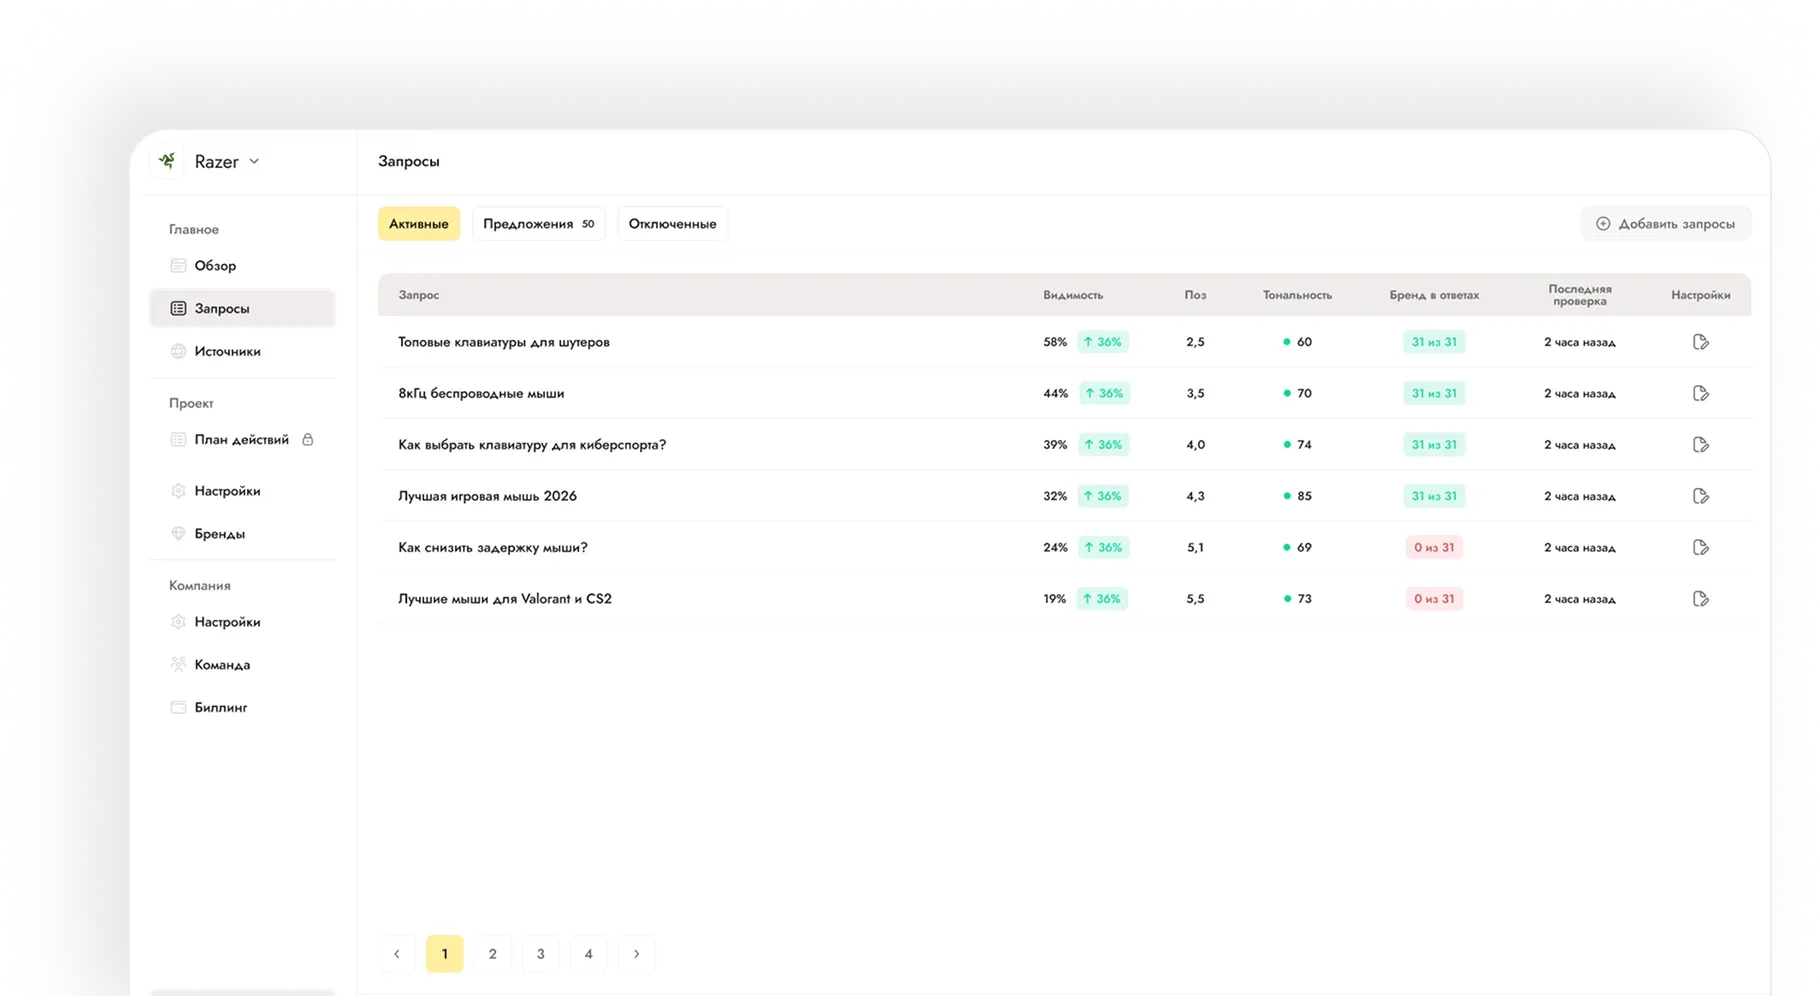Click the 58% visibility value
The height and width of the screenshot is (996, 1820).
click(x=1055, y=342)
